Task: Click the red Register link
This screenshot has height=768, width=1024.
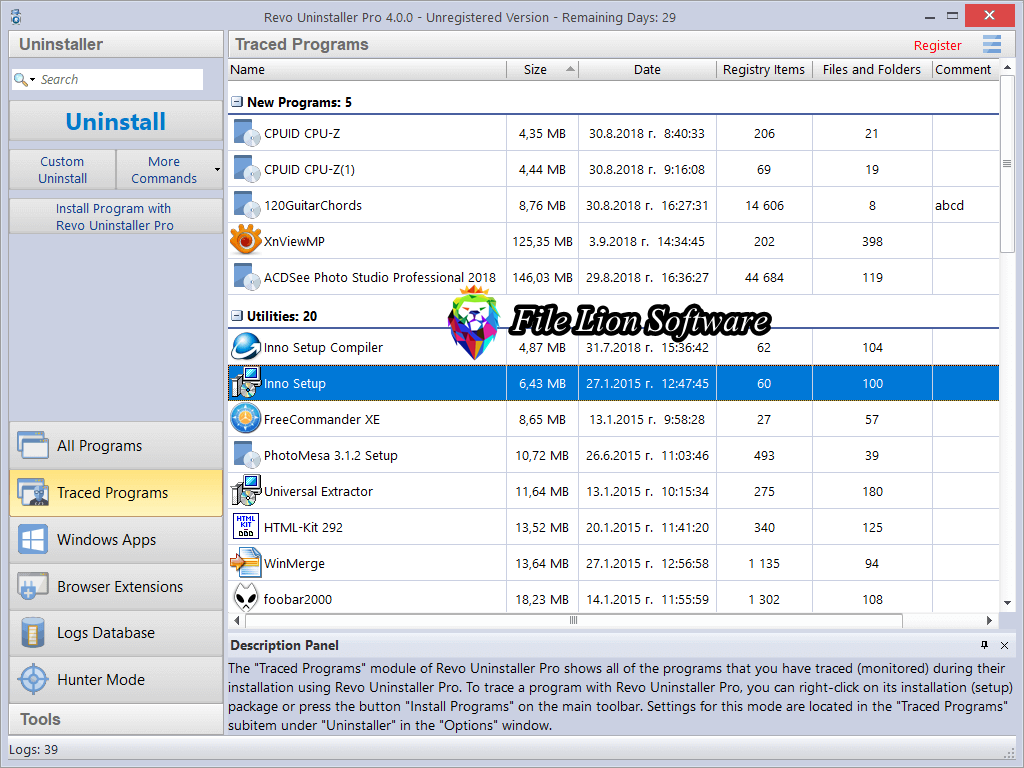Action: (x=937, y=45)
